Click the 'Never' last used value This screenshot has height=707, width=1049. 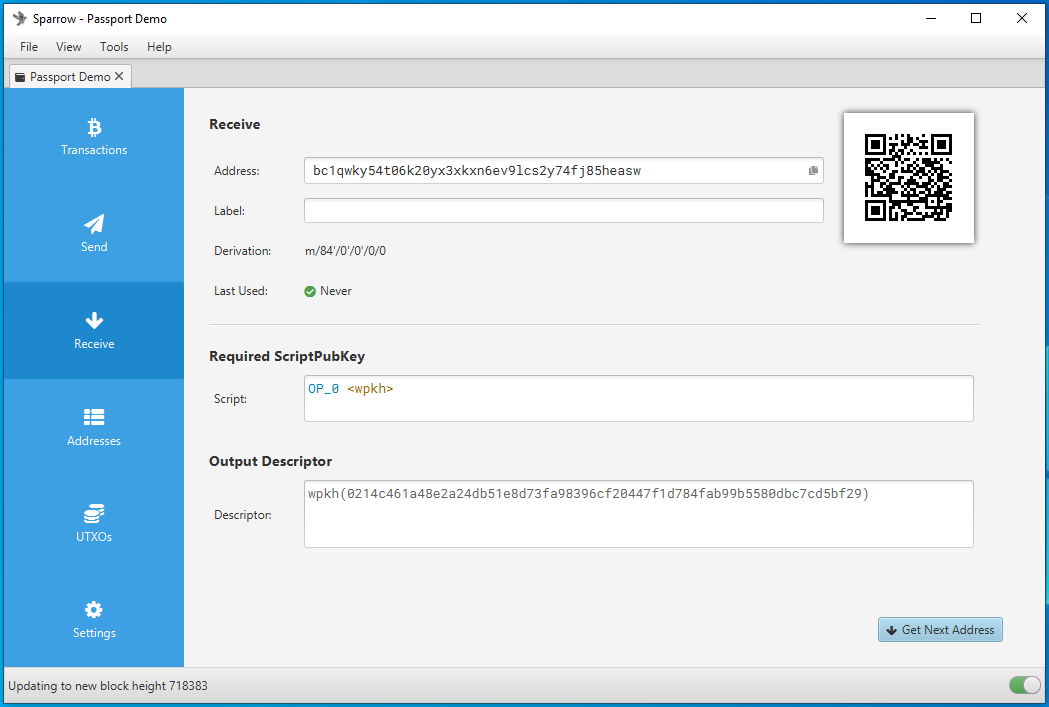pos(336,291)
